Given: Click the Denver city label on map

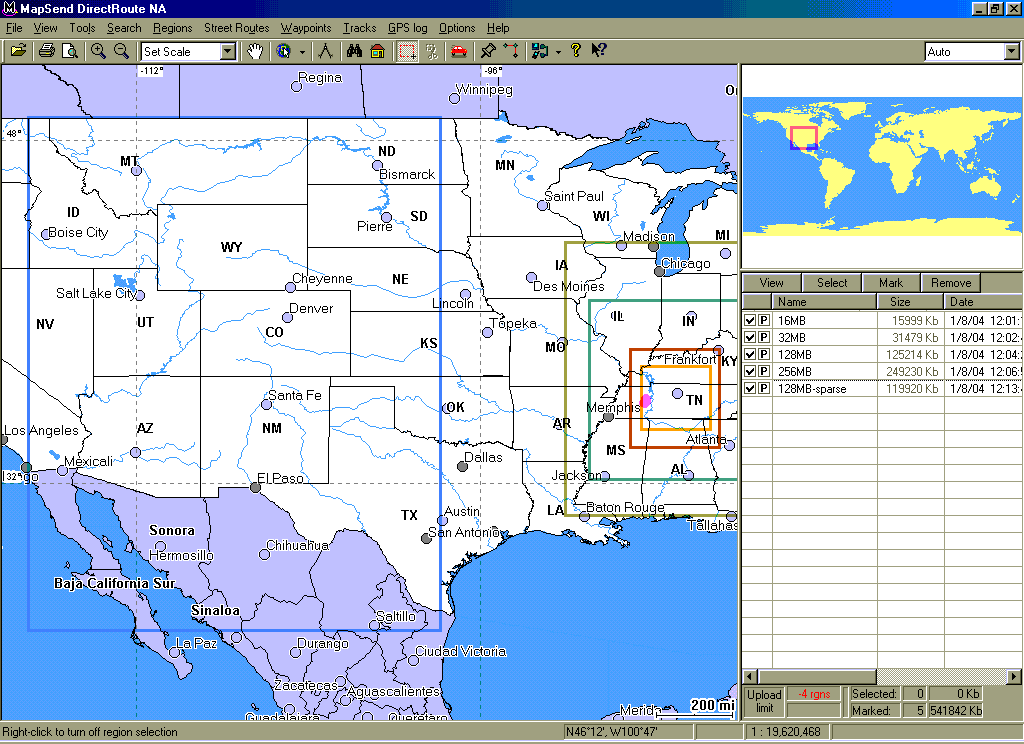Looking at the screenshot, I should point(311,308).
